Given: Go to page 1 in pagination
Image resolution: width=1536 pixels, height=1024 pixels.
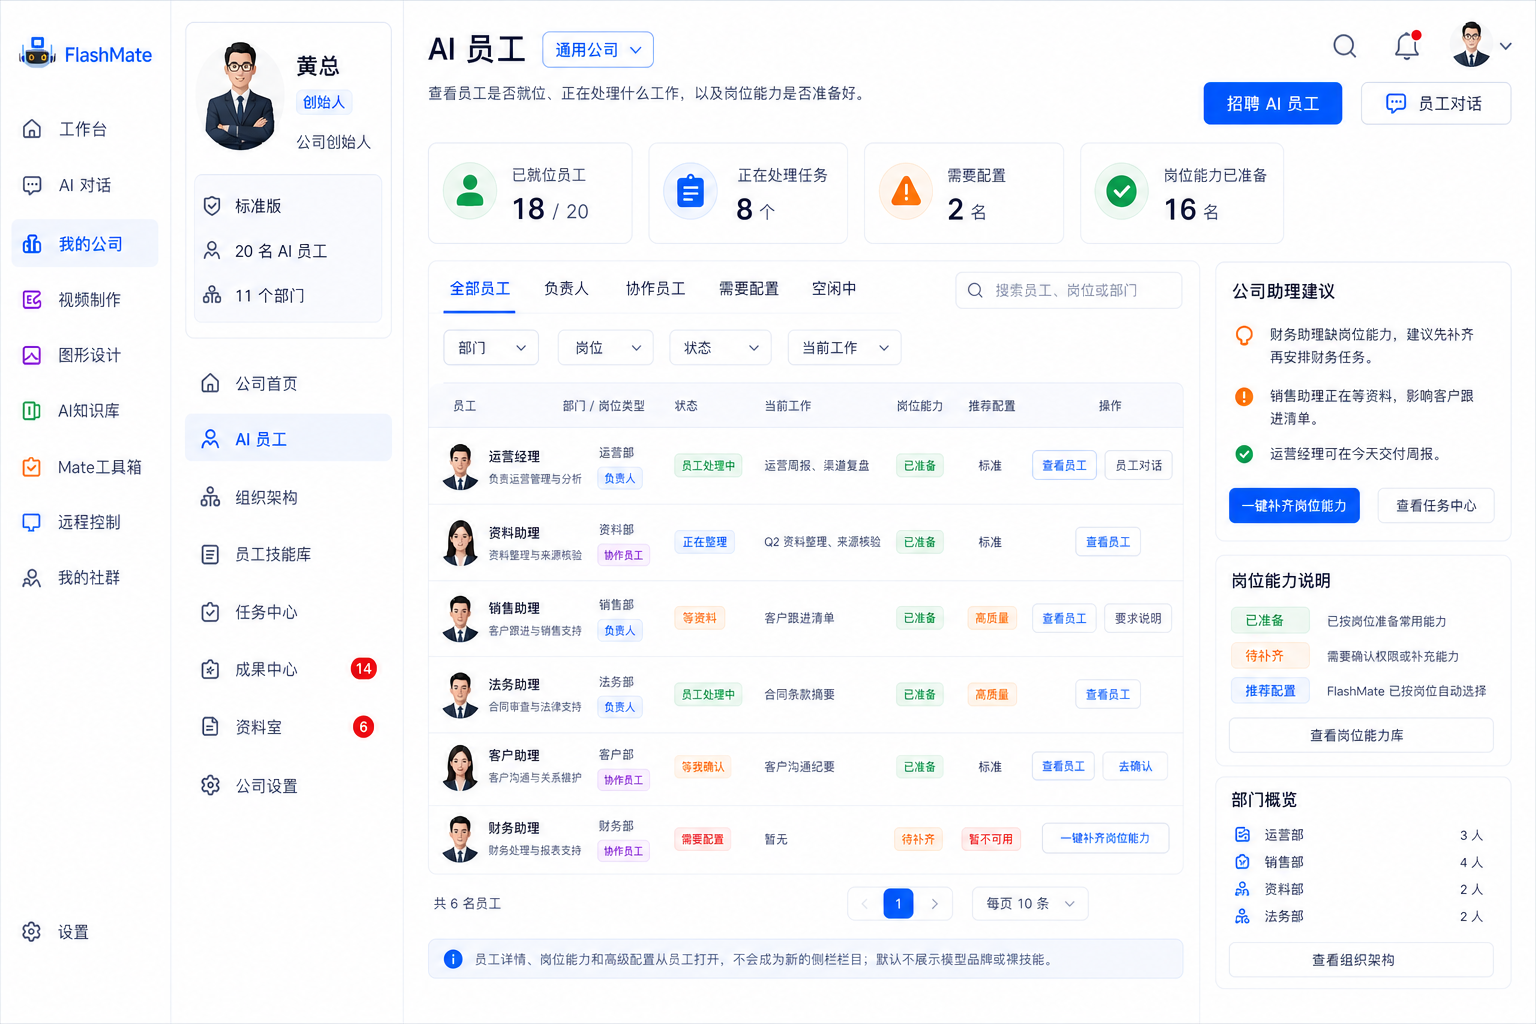Looking at the screenshot, I should point(898,904).
